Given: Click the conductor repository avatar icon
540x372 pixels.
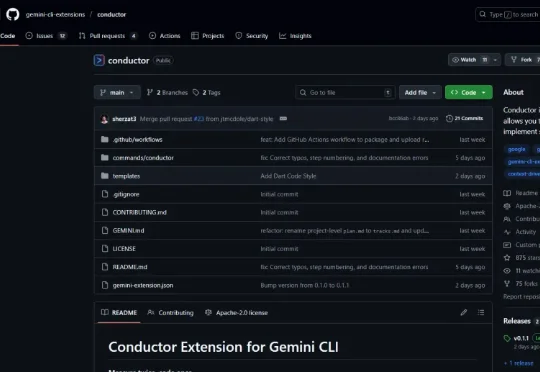Looking at the screenshot, I should [x=99, y=60].
